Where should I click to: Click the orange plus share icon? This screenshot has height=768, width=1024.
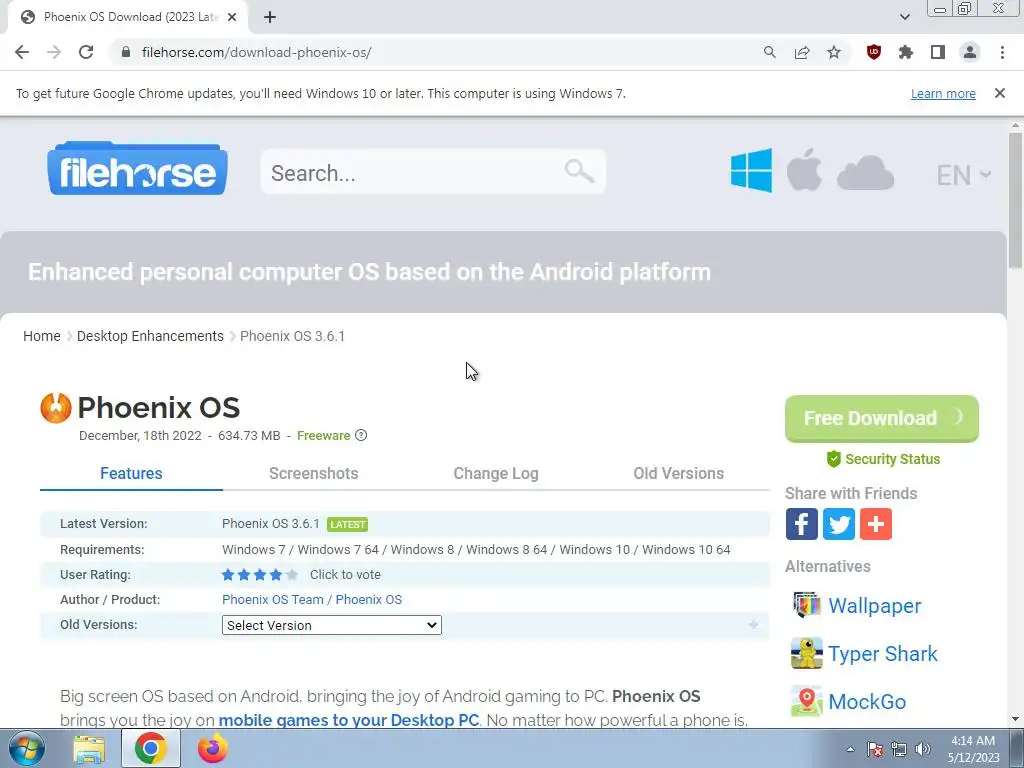pyautogui.click(x=876, y=524)
